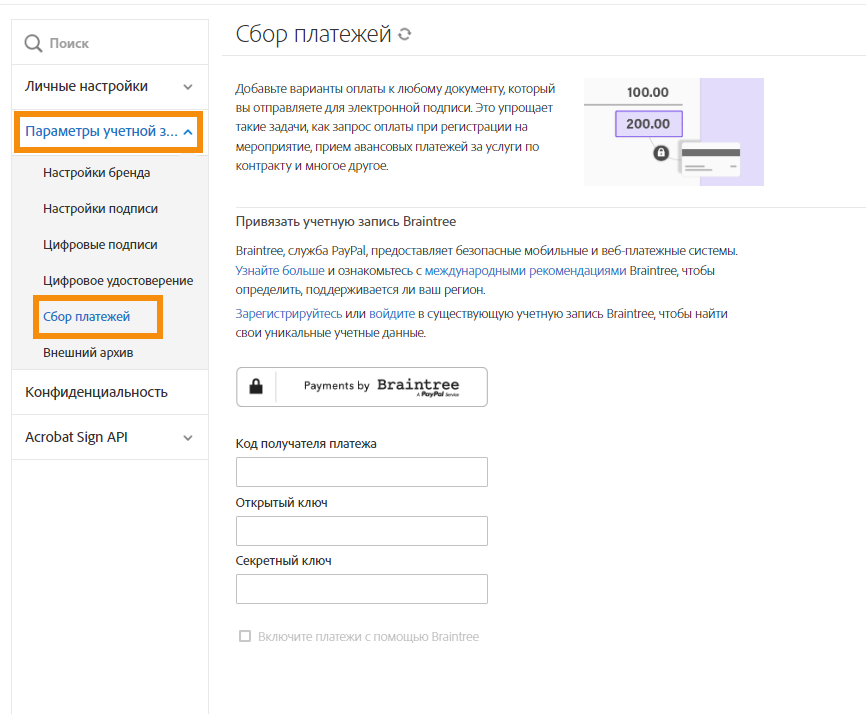Click the padlock icon on Braintree button

(x=256, y=386)
